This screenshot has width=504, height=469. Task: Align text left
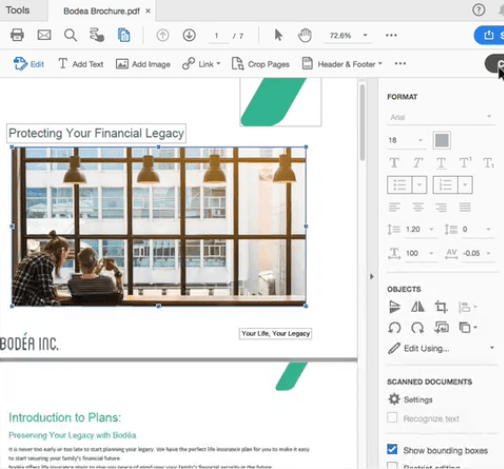point(394,207)
